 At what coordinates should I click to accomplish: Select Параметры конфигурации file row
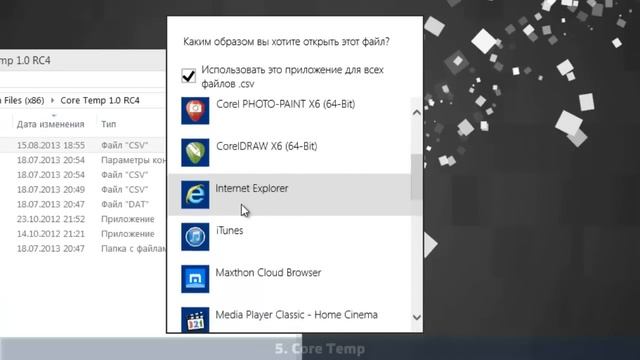pyautogui.click(x=83, y=160)
